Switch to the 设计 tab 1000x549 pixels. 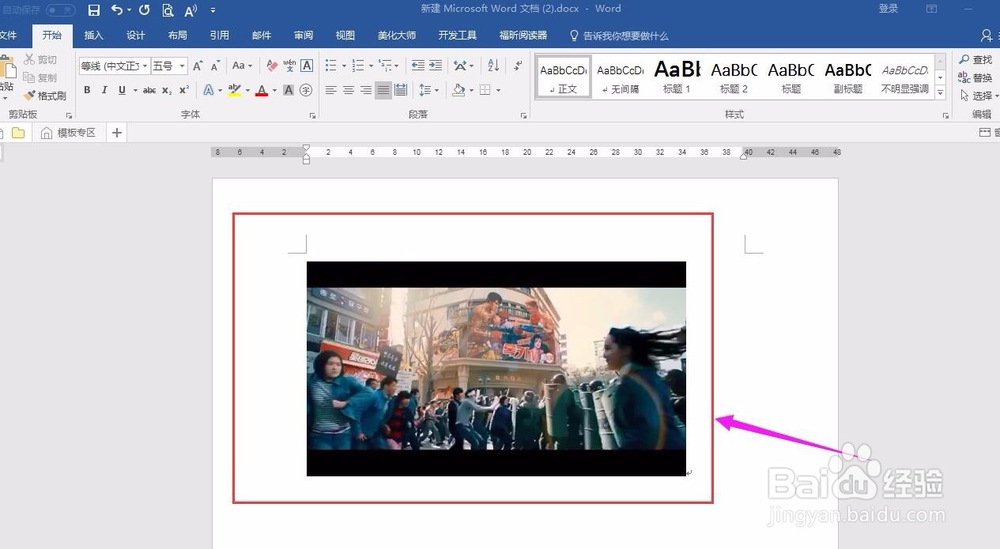tap(135, 36)
